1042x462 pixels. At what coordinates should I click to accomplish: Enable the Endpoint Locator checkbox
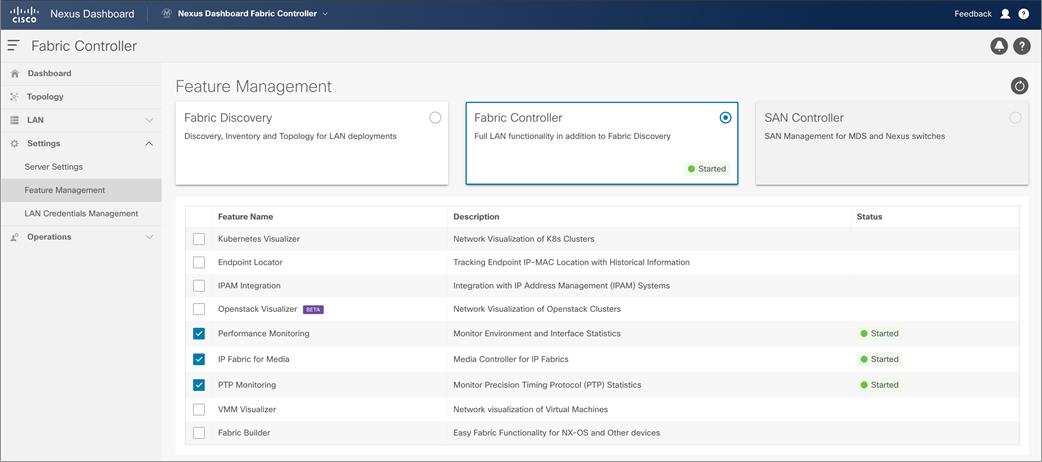[x=199, y=263]
